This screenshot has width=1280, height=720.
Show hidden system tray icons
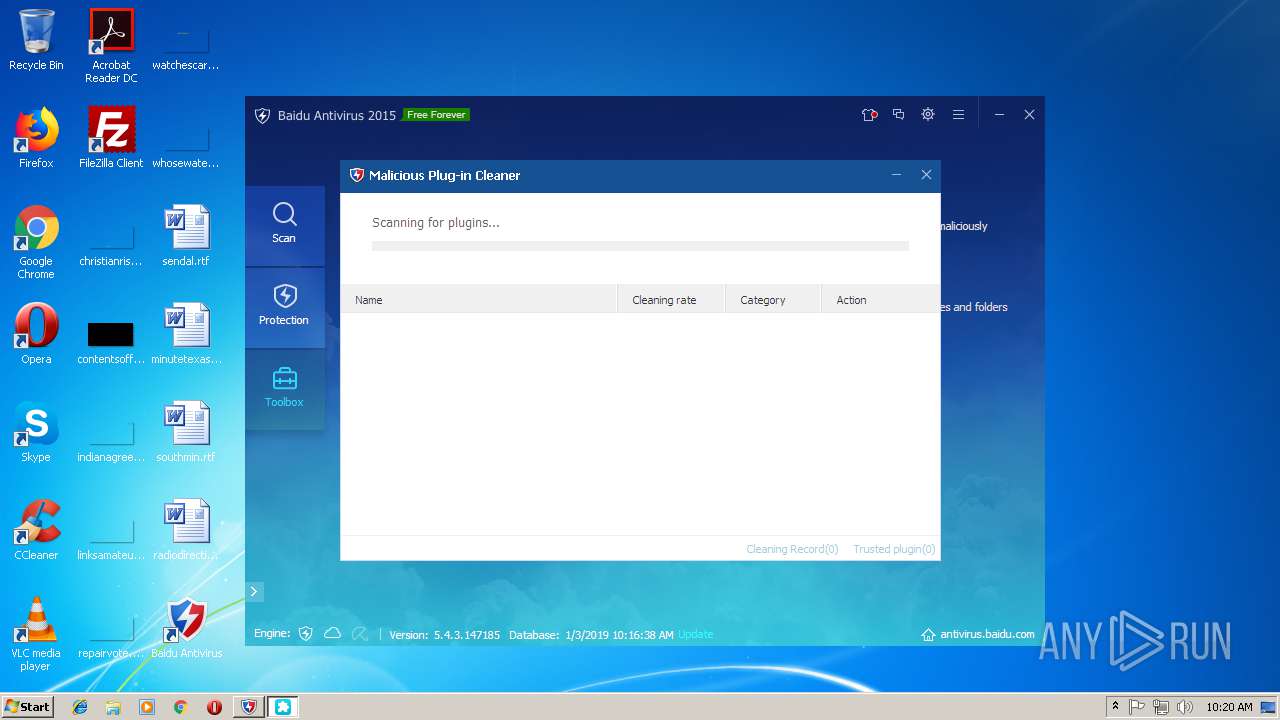tap(1115, 707)
